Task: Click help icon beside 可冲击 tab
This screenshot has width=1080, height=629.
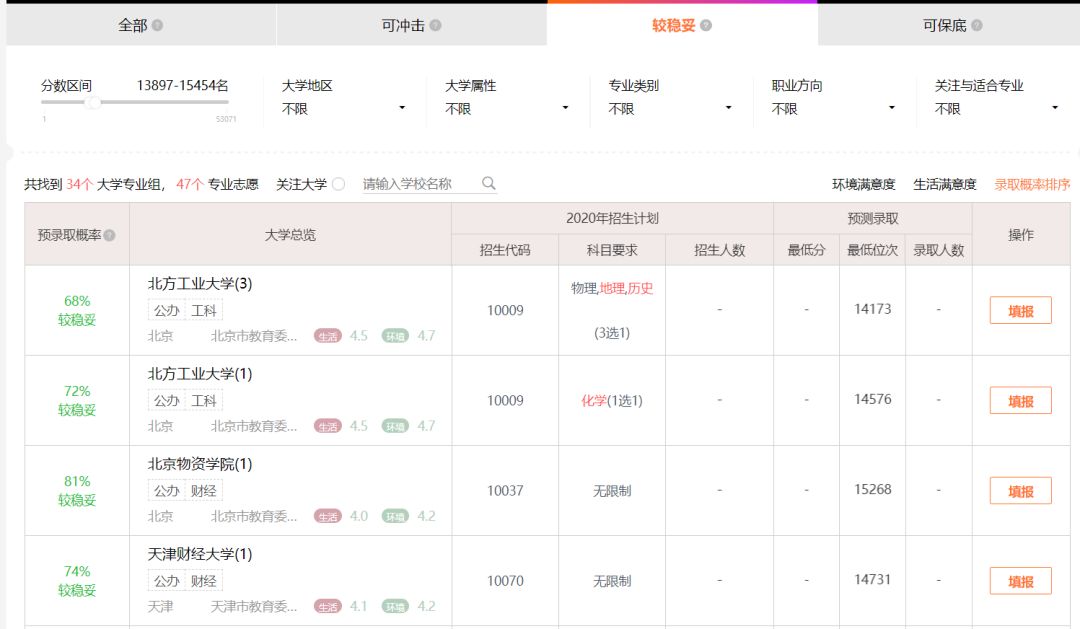Action: click(x=435, y=25)
